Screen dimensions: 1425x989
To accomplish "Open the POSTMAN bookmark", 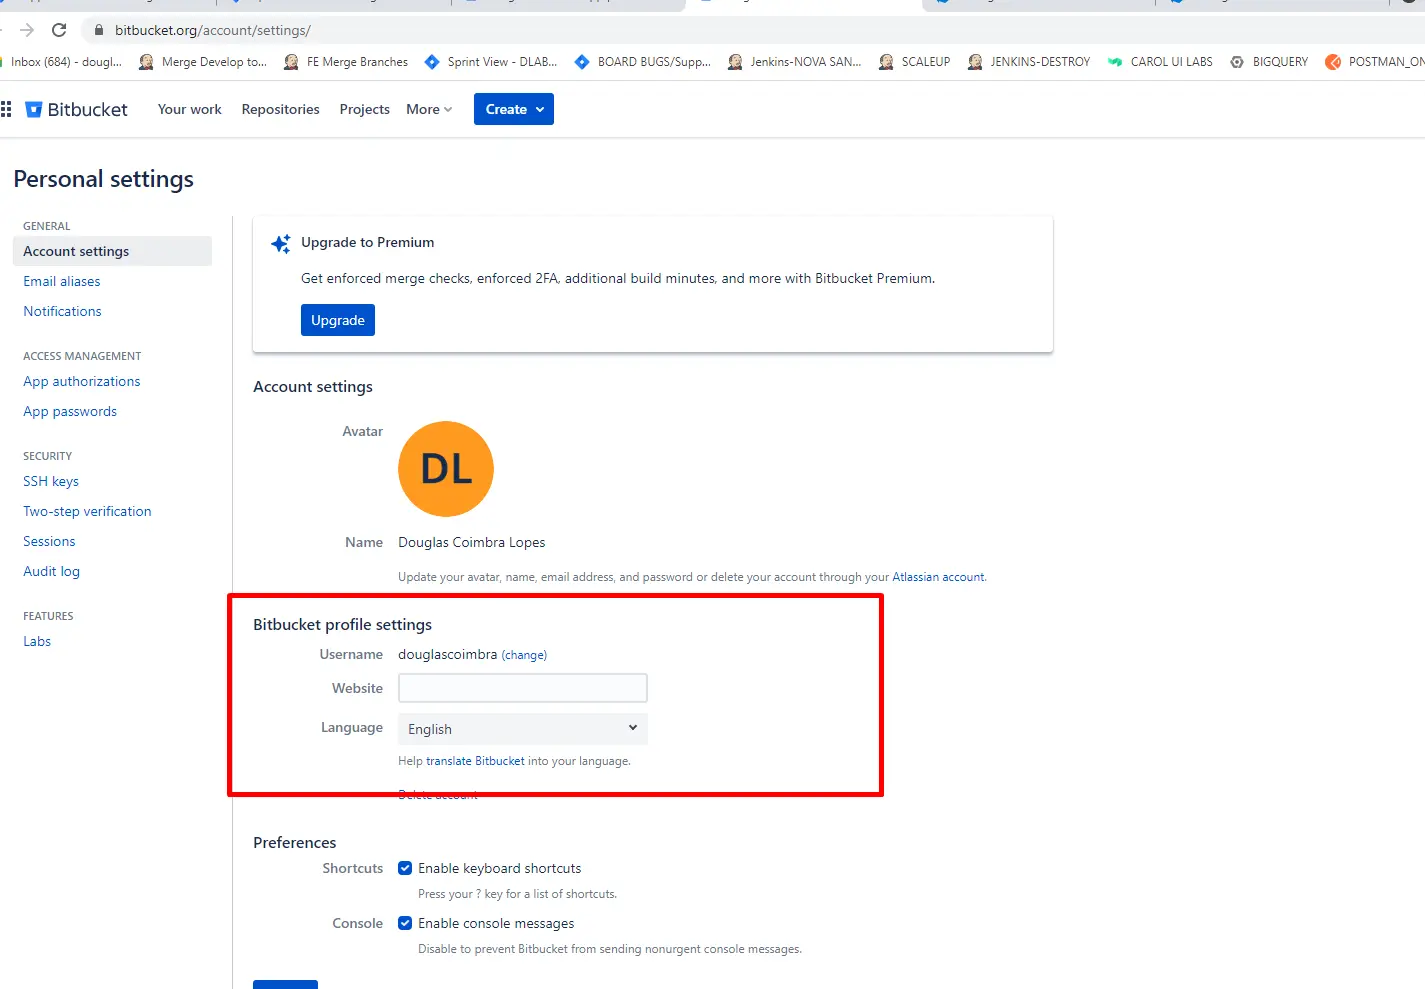I will 1375,62.
